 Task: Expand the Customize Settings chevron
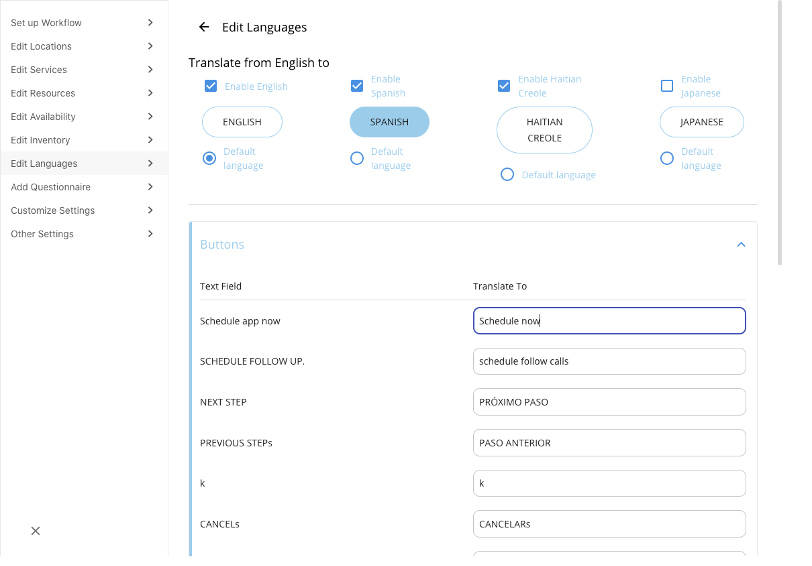tap(150, 210)
